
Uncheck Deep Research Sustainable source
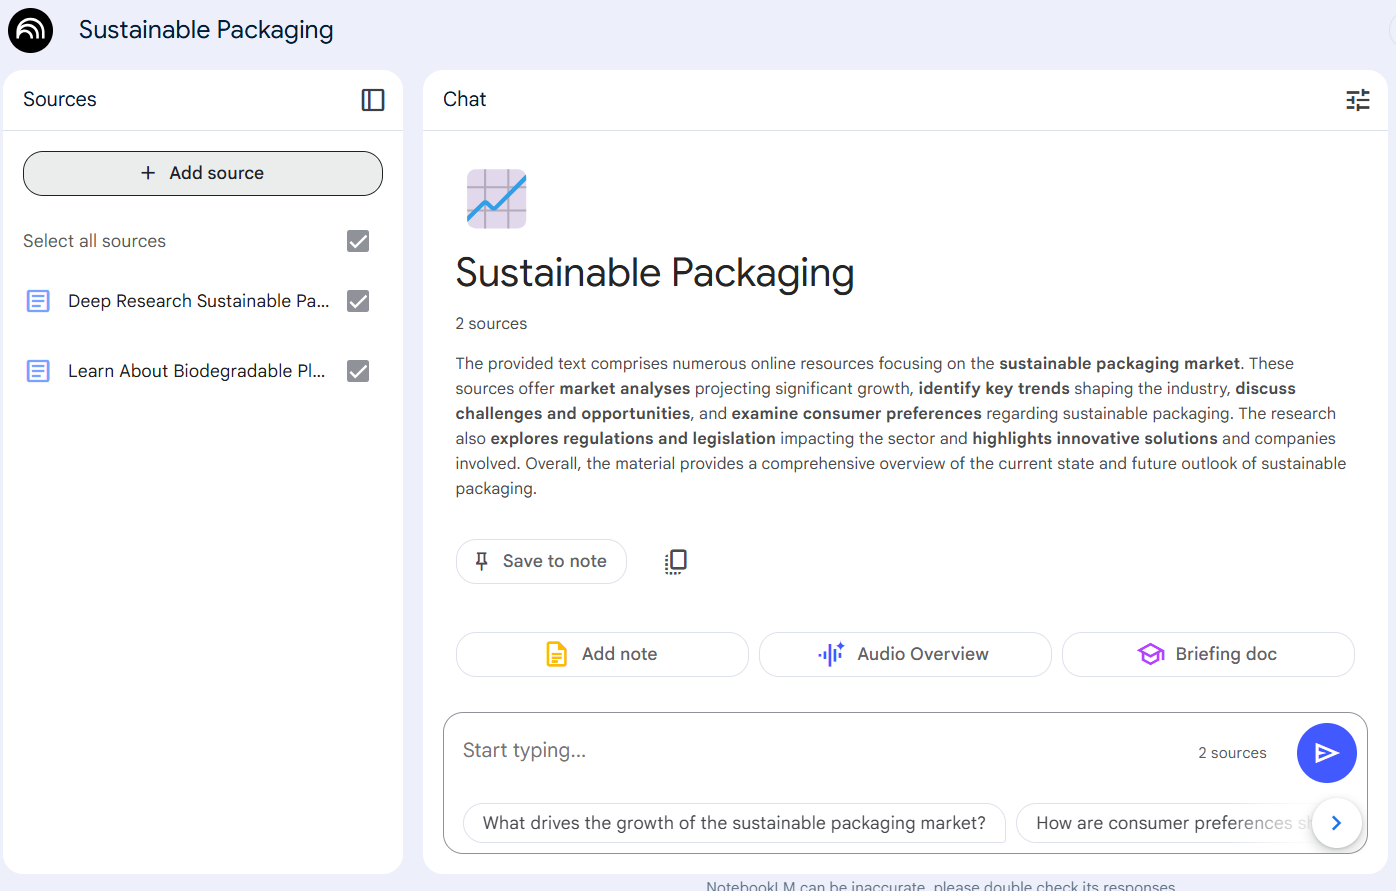coord(358,301)
